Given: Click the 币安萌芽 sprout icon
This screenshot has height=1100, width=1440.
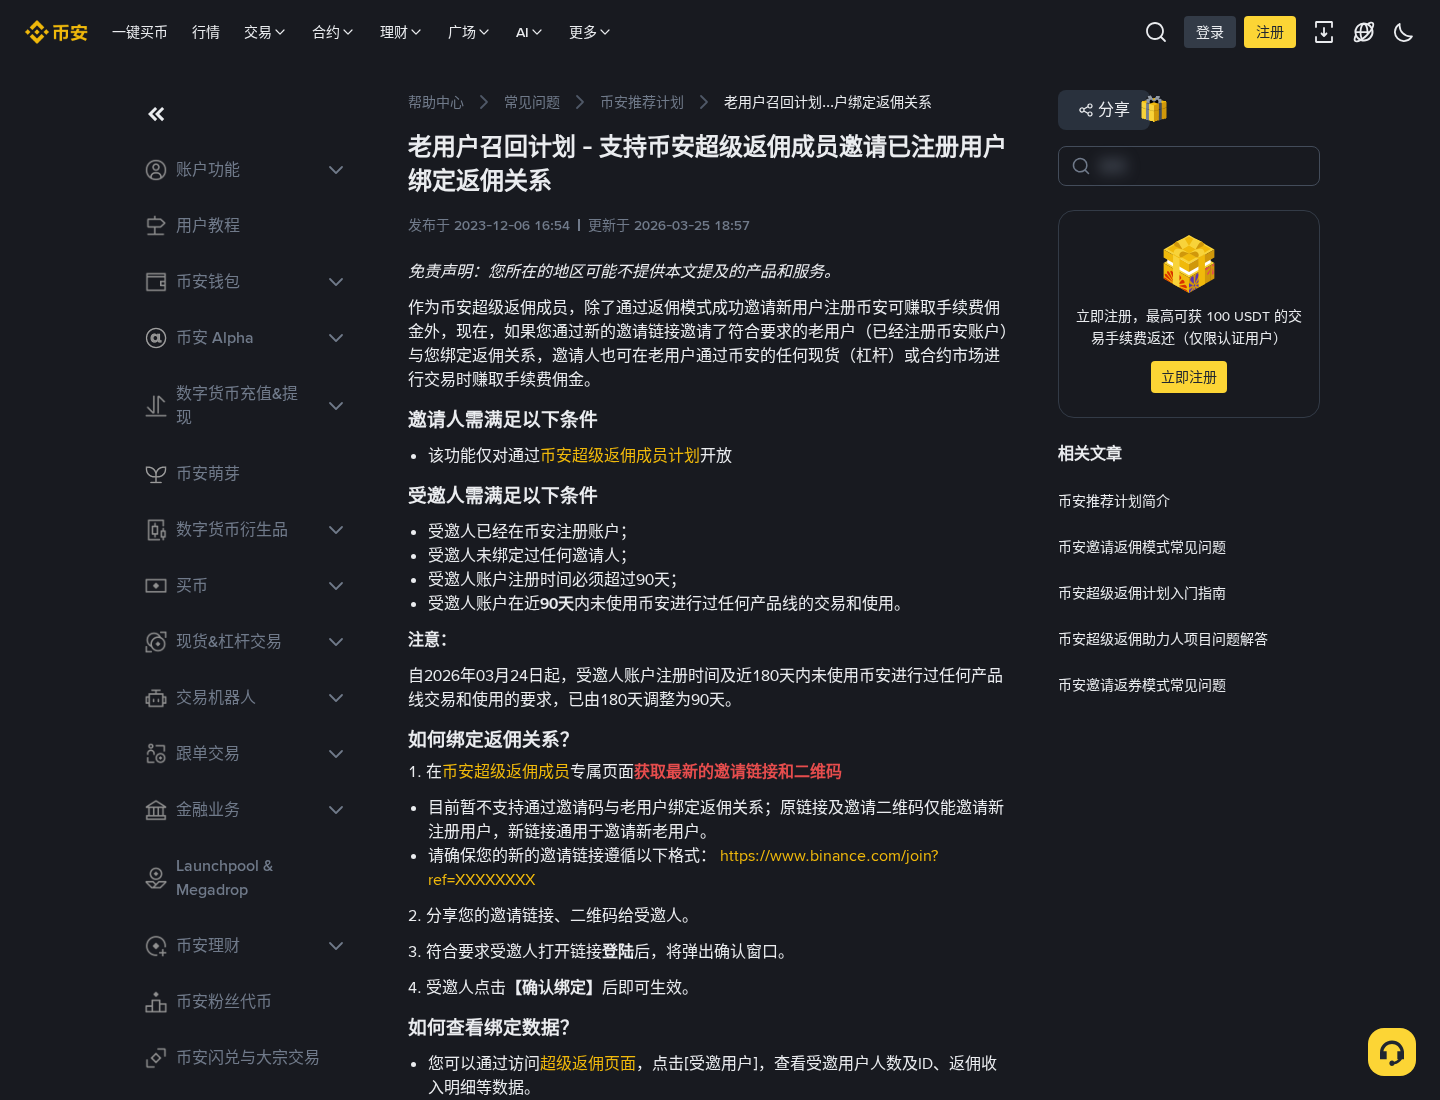Looking at the screenshot, I should click(x=156, y=474).
